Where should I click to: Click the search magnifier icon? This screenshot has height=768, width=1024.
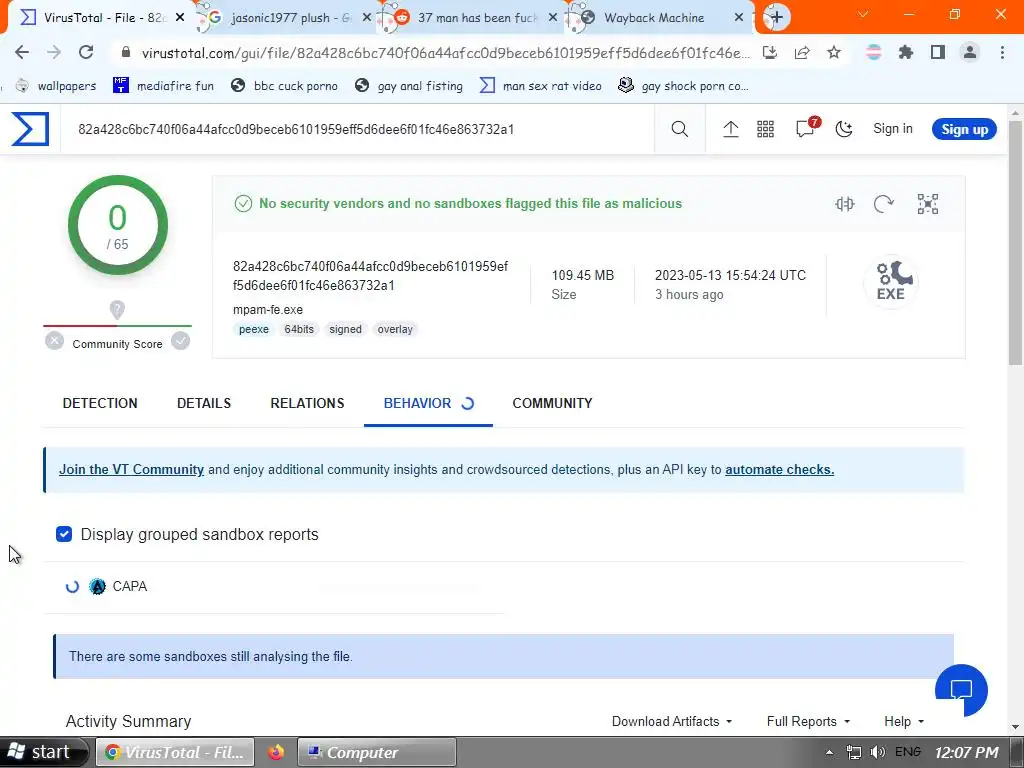pyautogui.click(x=679, y=129)
